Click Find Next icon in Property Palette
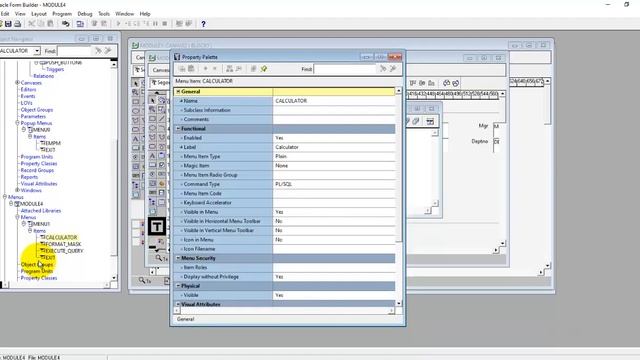Viewport: 640px width, 360px height. tap(383, 69)
